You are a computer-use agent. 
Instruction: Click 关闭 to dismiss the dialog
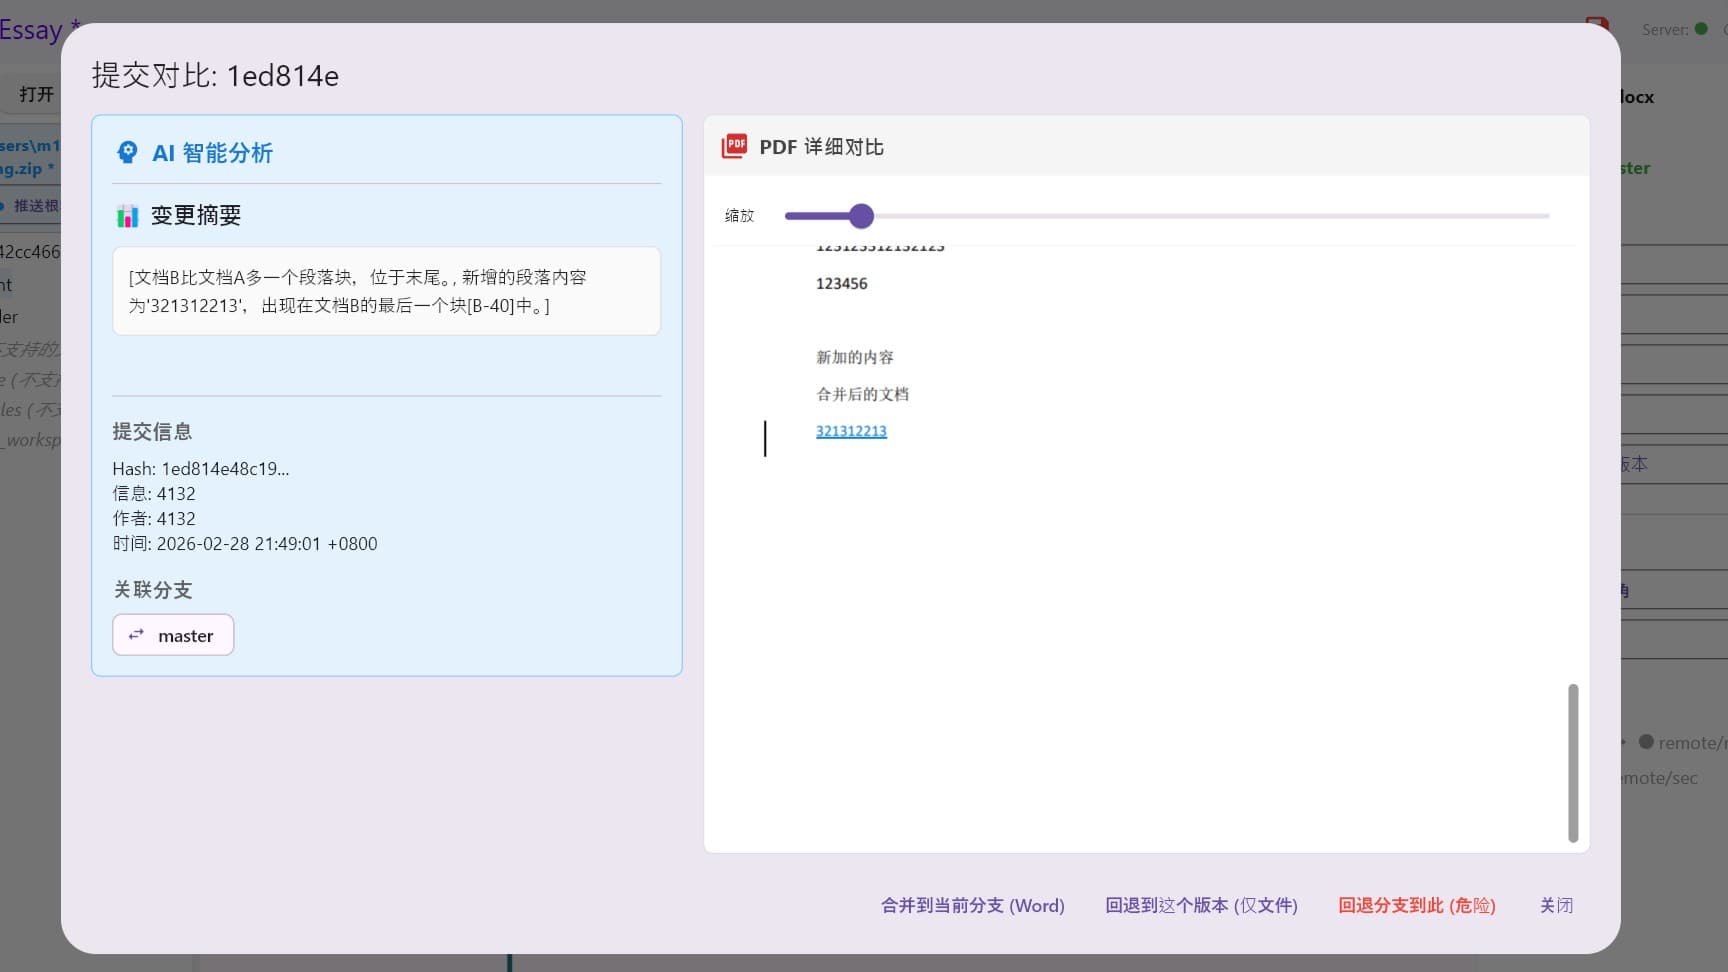click(x=1556, y=906)
